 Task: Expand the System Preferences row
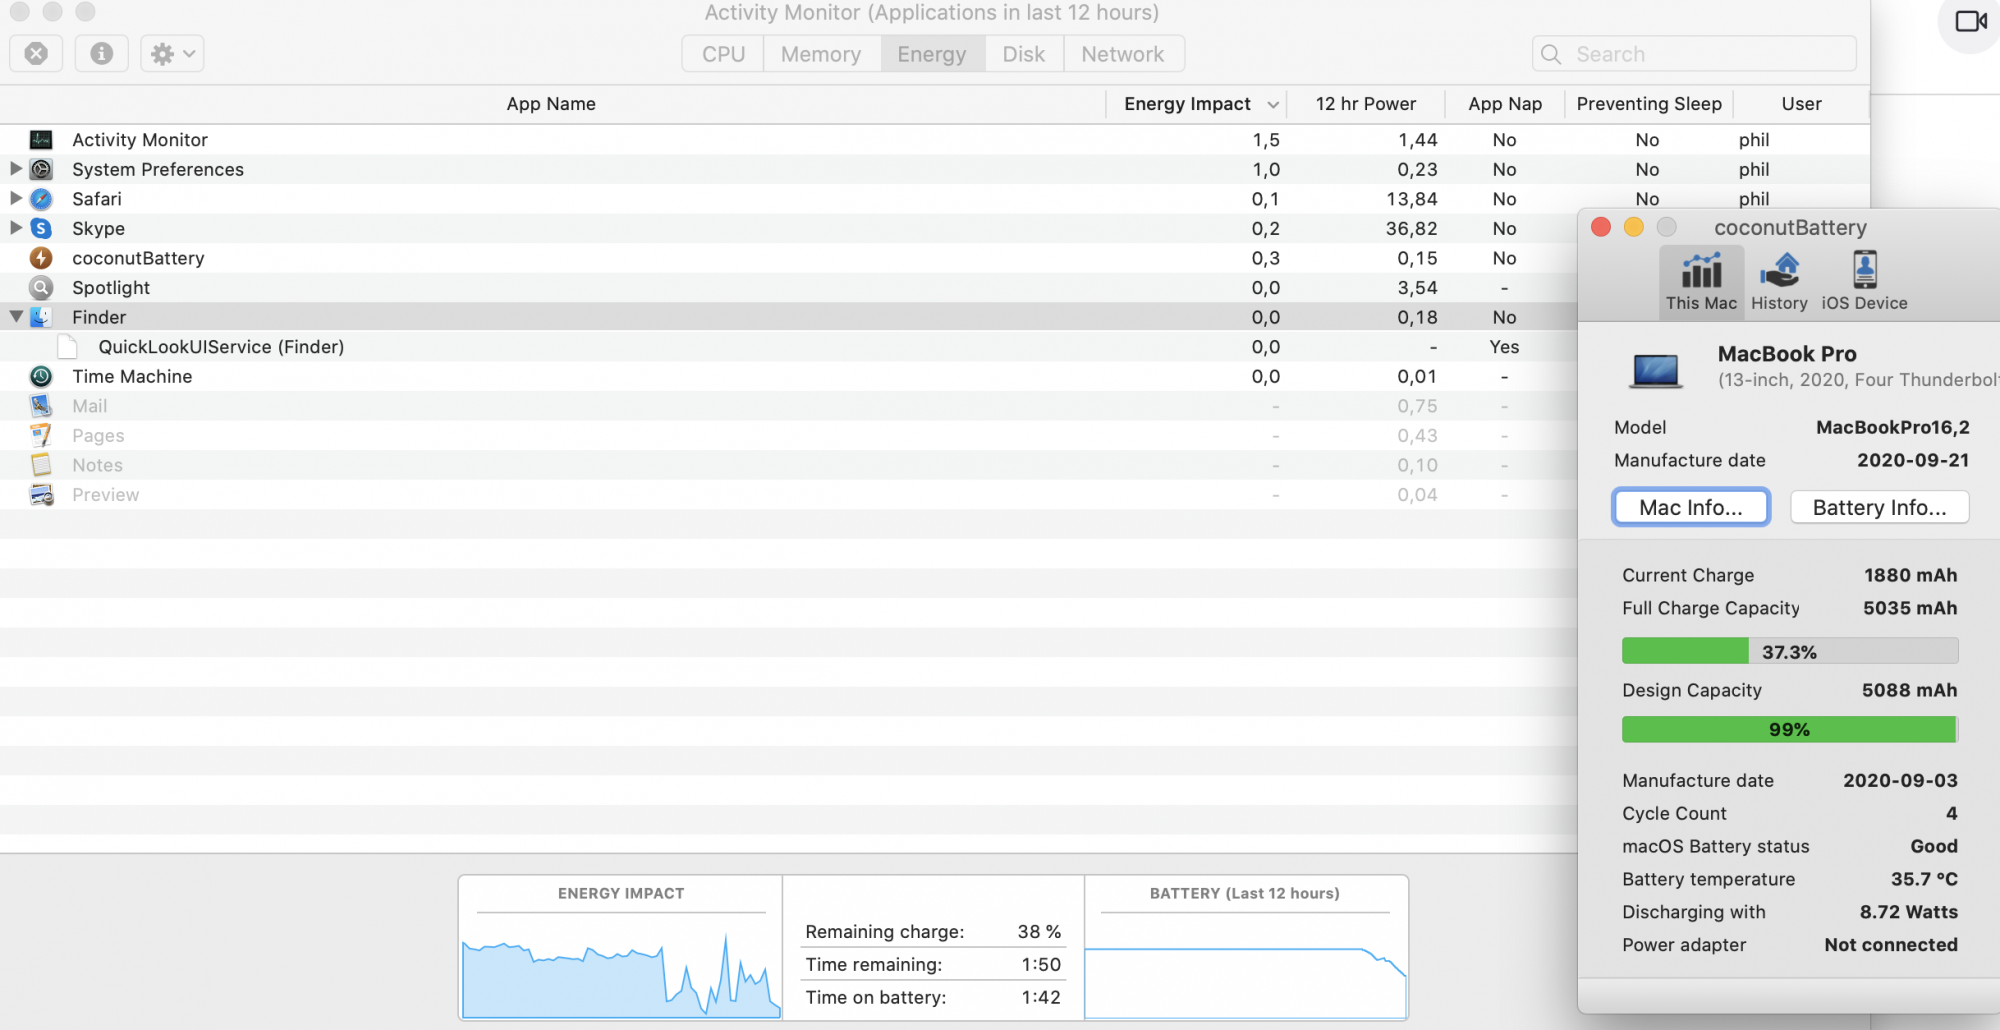[16, 169]
